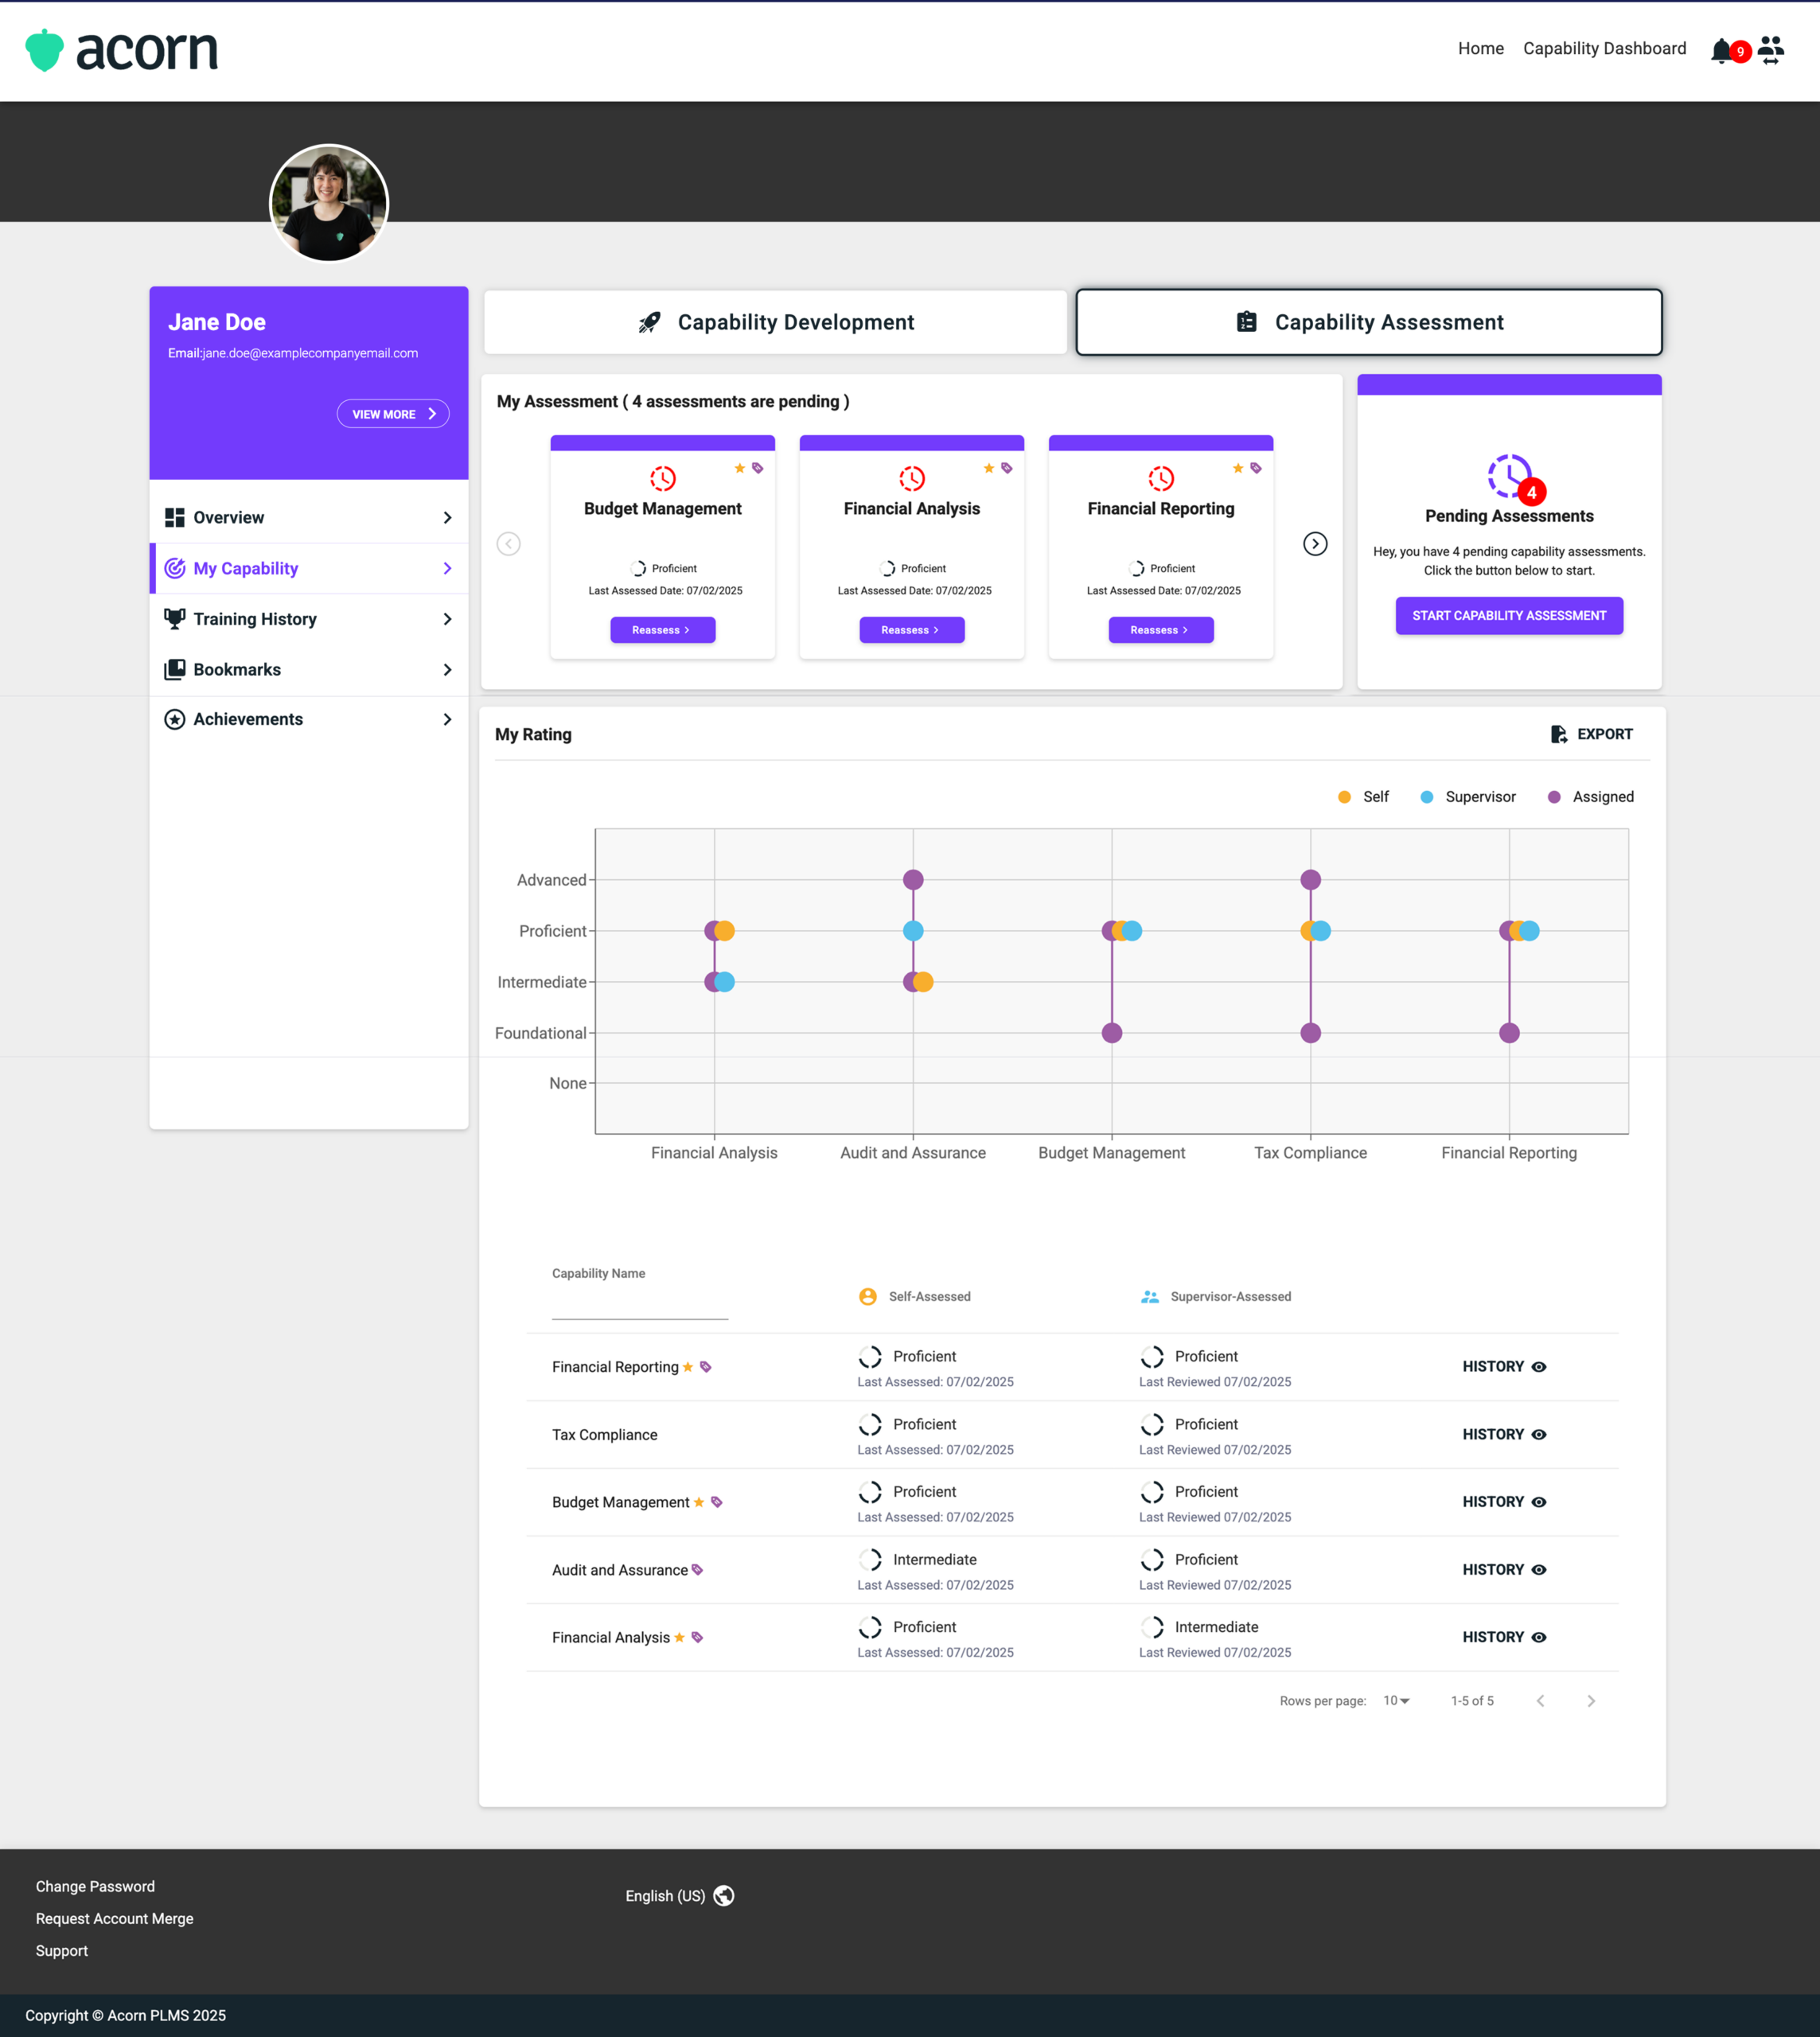1820x2037 pixels.
Task: Click the right arrow to see more assessments
Action: tap(1315, 543)
